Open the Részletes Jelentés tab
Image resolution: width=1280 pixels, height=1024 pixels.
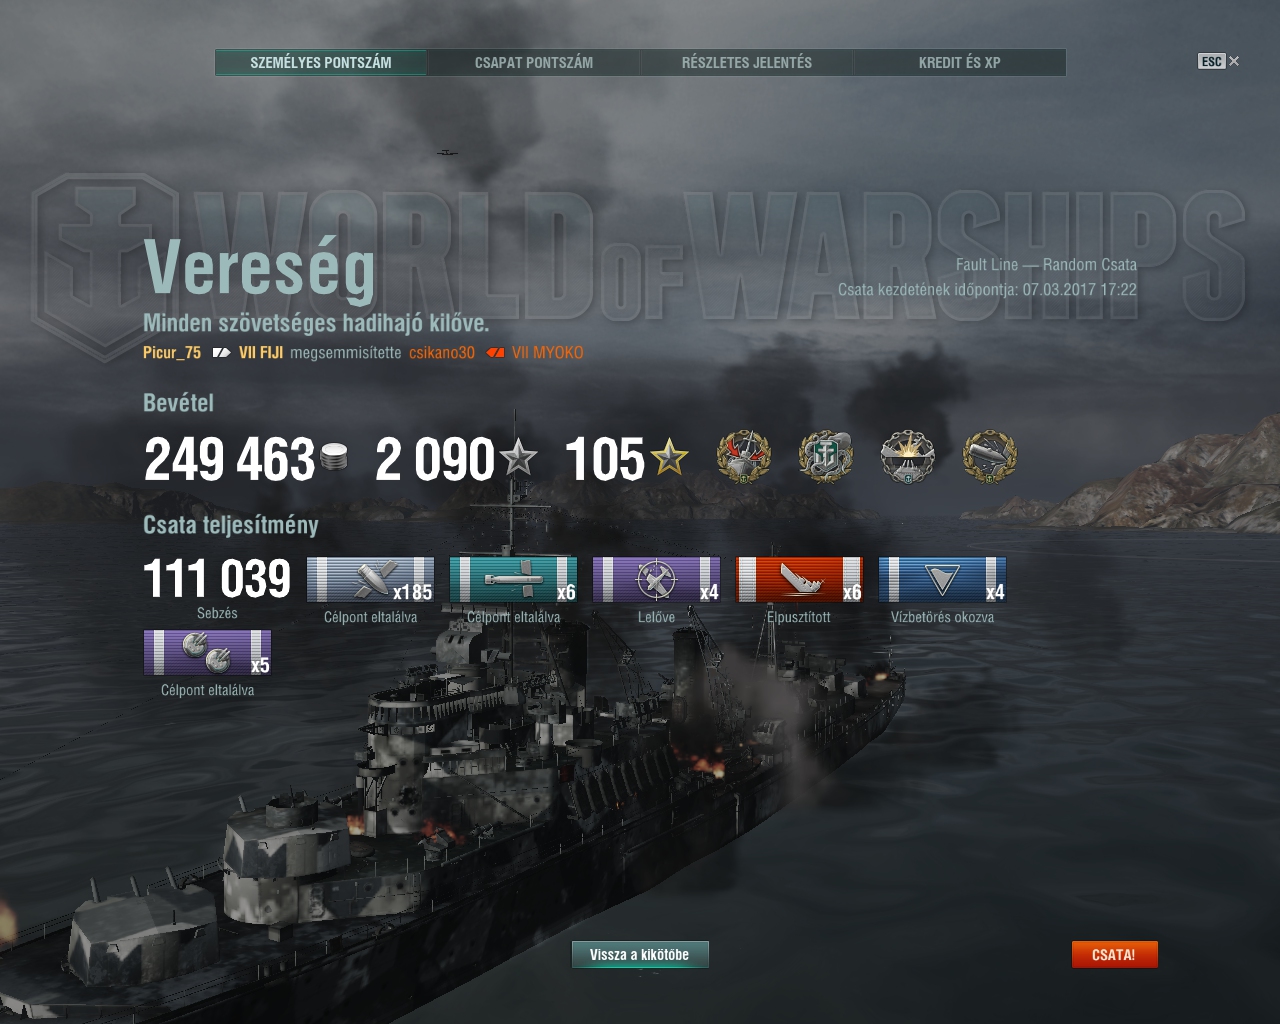pos(747,62)
